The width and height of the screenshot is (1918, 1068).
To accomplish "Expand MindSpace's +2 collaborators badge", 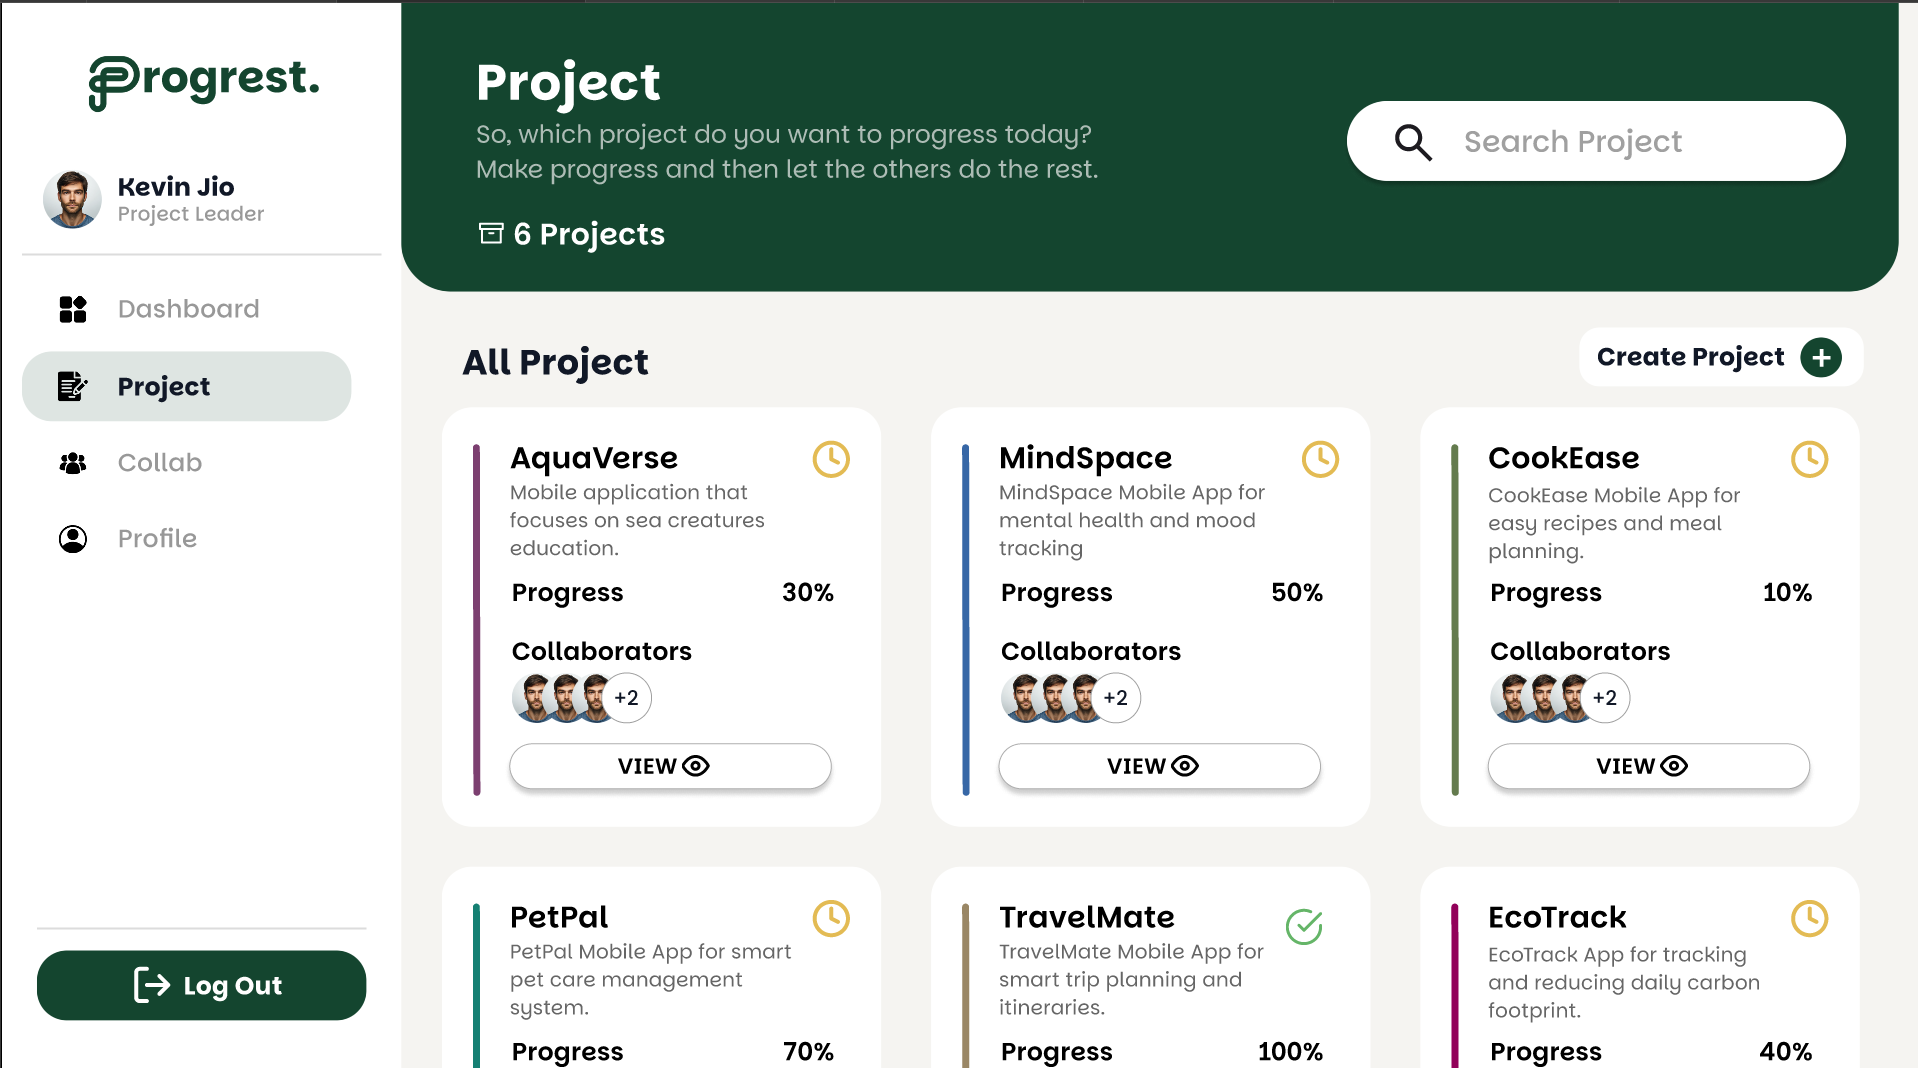I will click(x=1116, y=698).
